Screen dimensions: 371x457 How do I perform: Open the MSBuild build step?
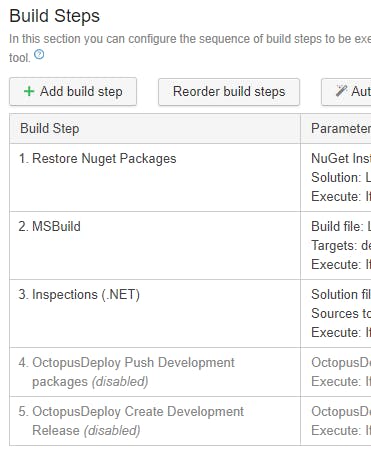coord(50,227)
